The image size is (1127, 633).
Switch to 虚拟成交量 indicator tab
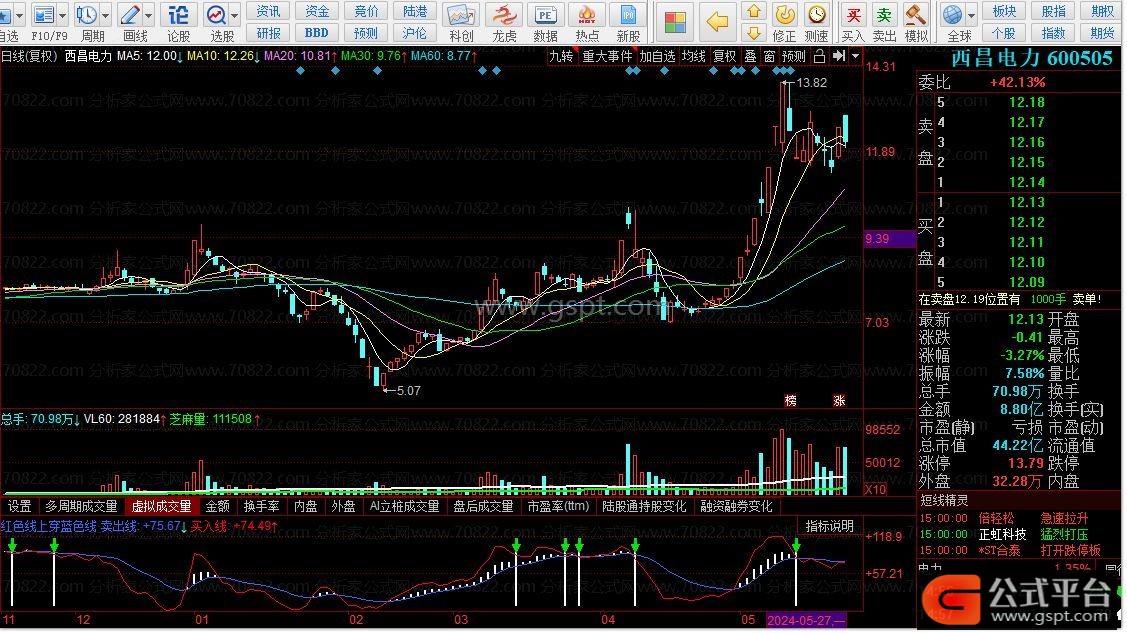[x=162, y=507]
